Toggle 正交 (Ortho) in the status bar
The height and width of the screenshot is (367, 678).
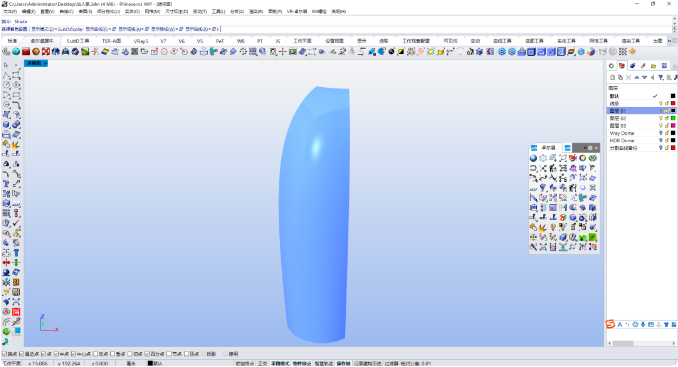tap(262, 364)
